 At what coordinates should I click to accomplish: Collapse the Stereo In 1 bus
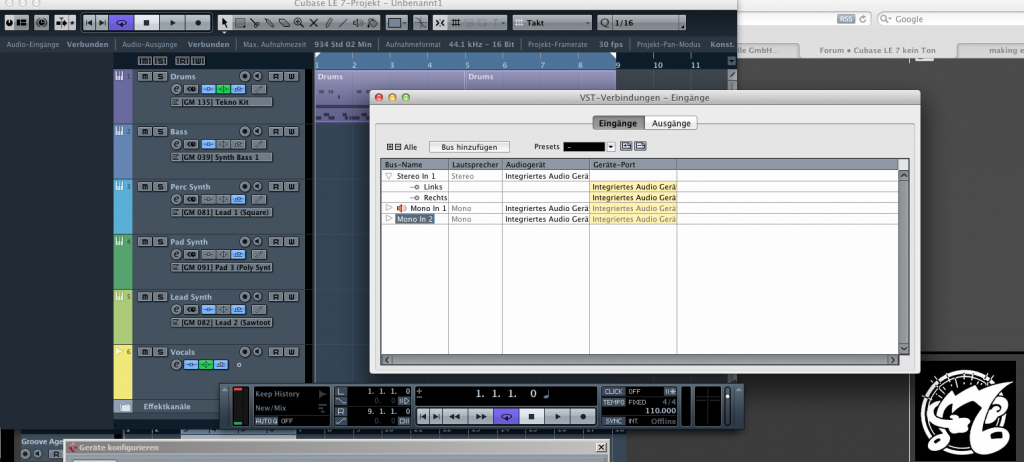tap(389, 176)
